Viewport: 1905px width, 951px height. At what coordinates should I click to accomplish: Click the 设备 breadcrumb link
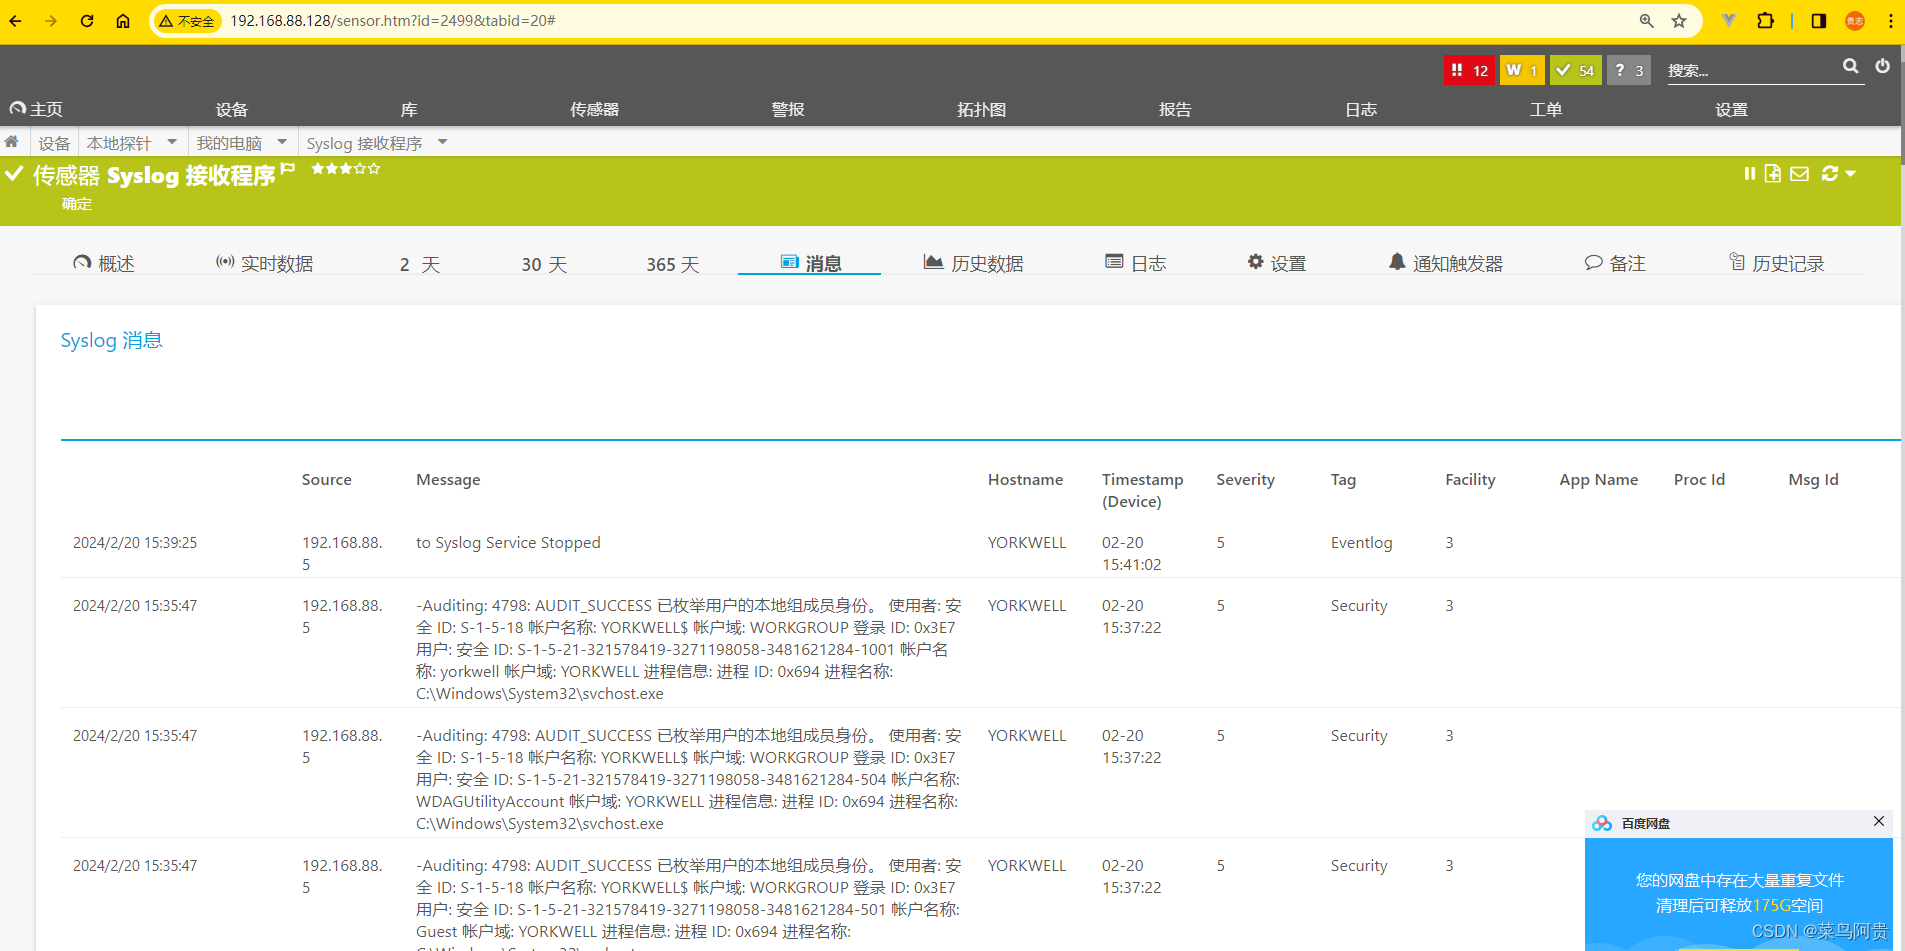point(54,143)
